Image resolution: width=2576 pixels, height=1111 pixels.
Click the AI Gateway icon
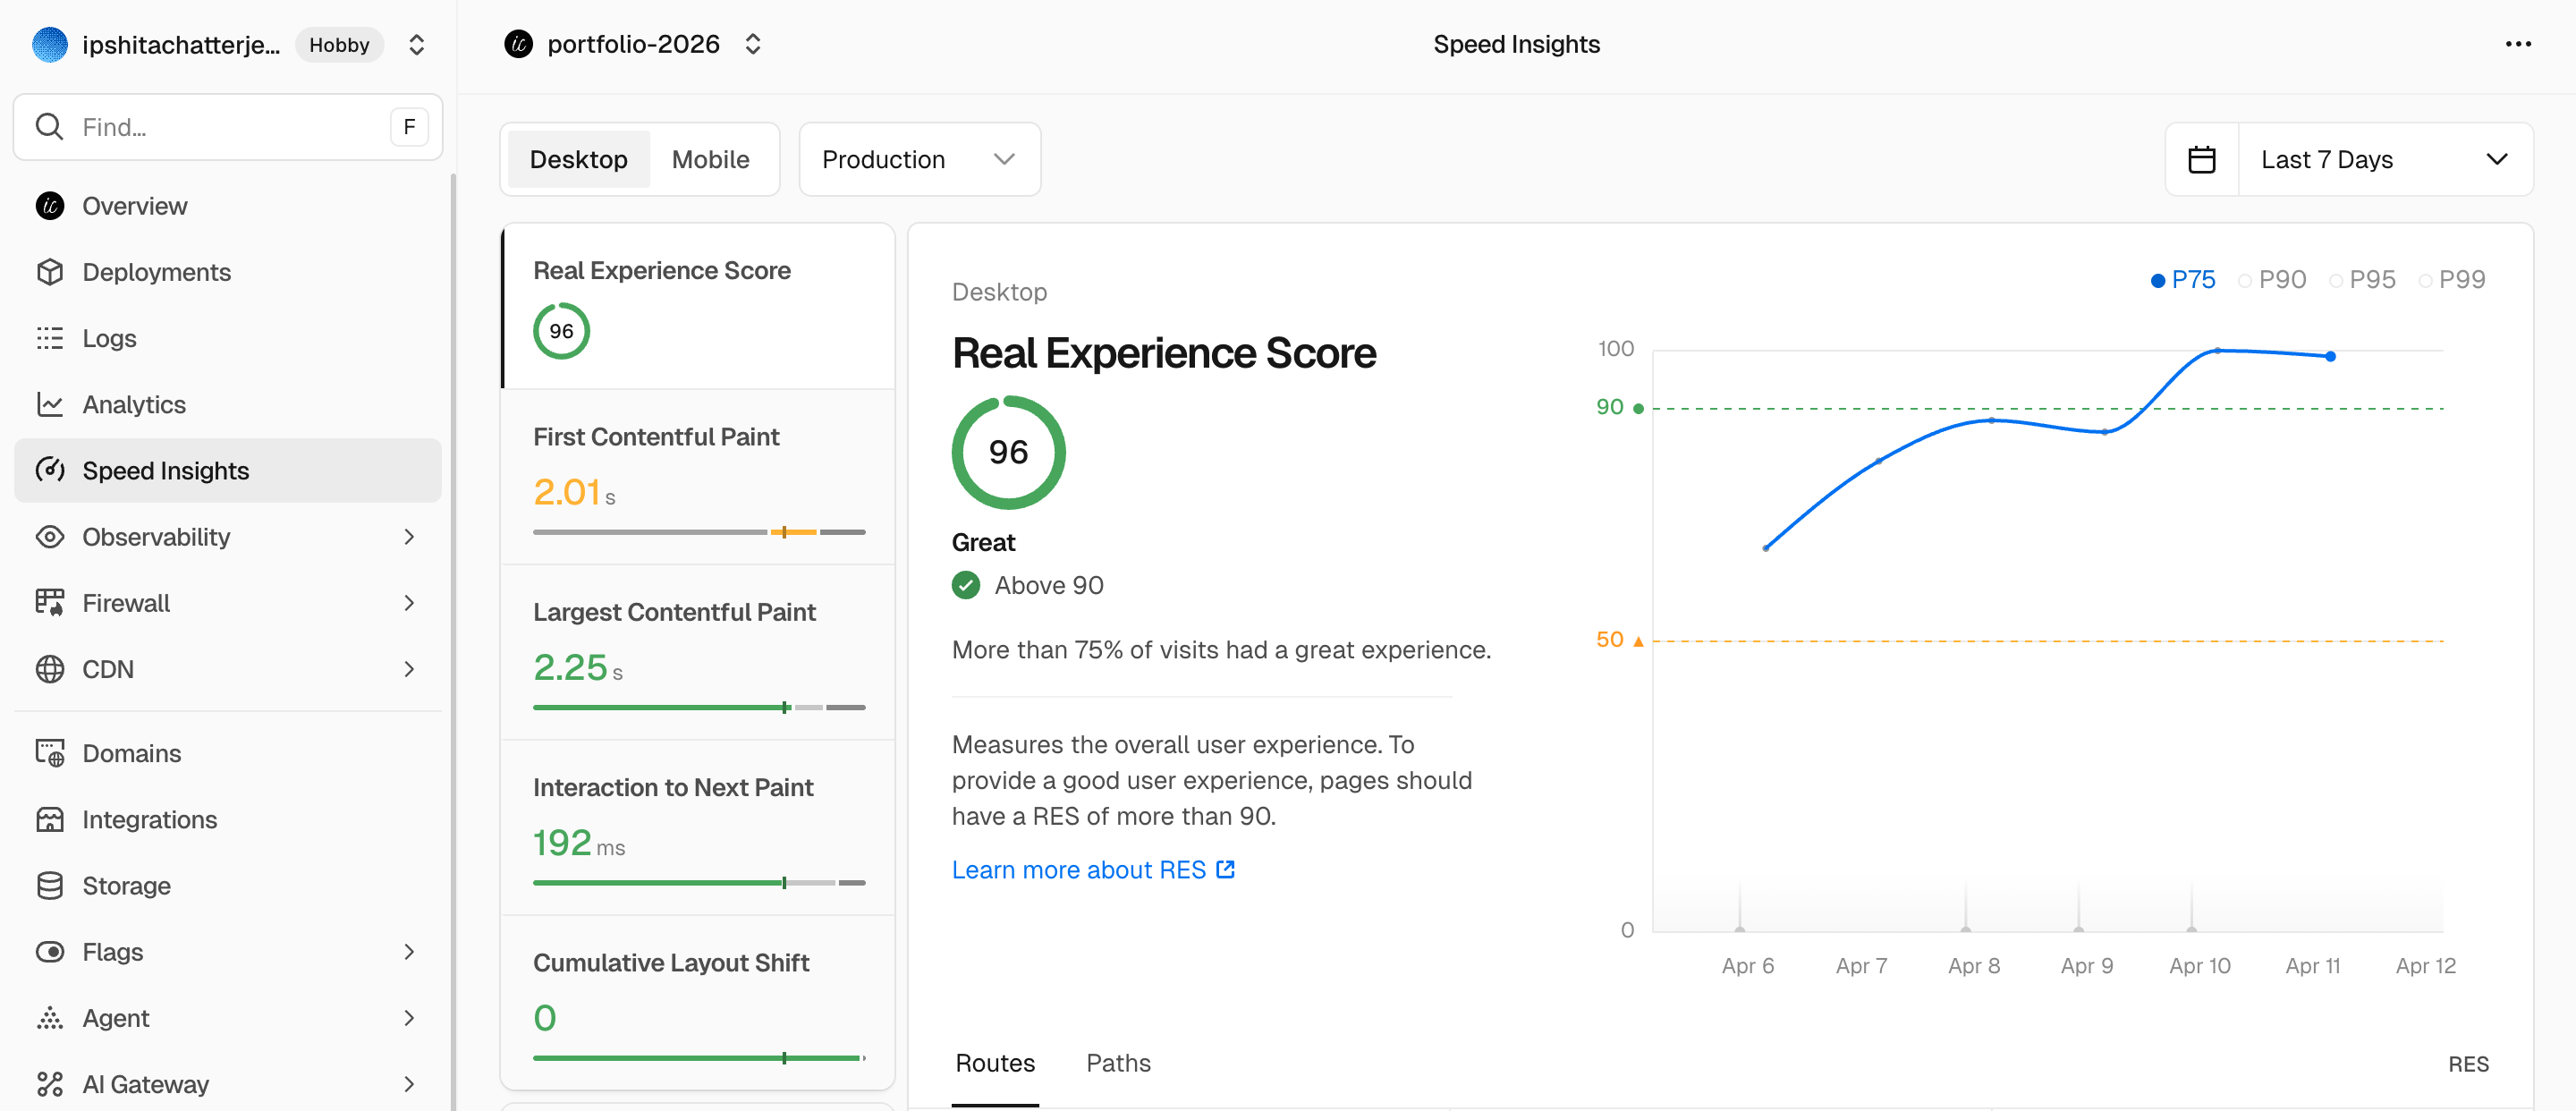coord(49,1084)
